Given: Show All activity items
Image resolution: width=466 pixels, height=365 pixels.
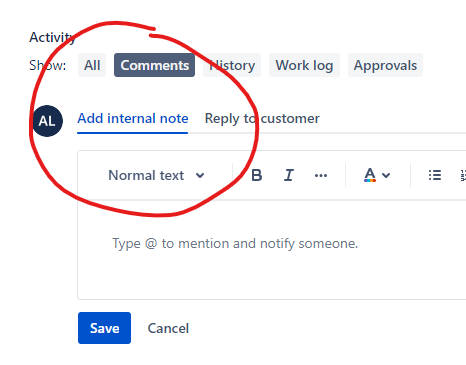Looking at the screenshot, I should (92, 65).
